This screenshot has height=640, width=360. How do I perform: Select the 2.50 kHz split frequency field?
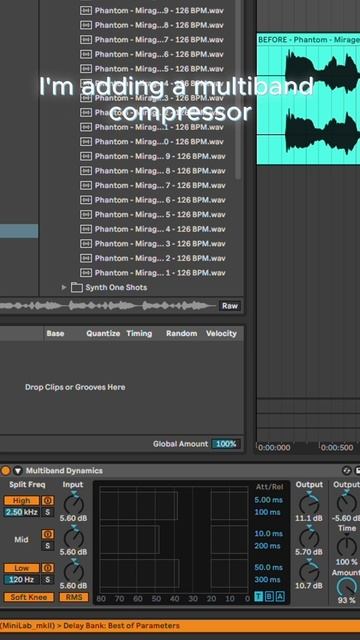point(22,512)
